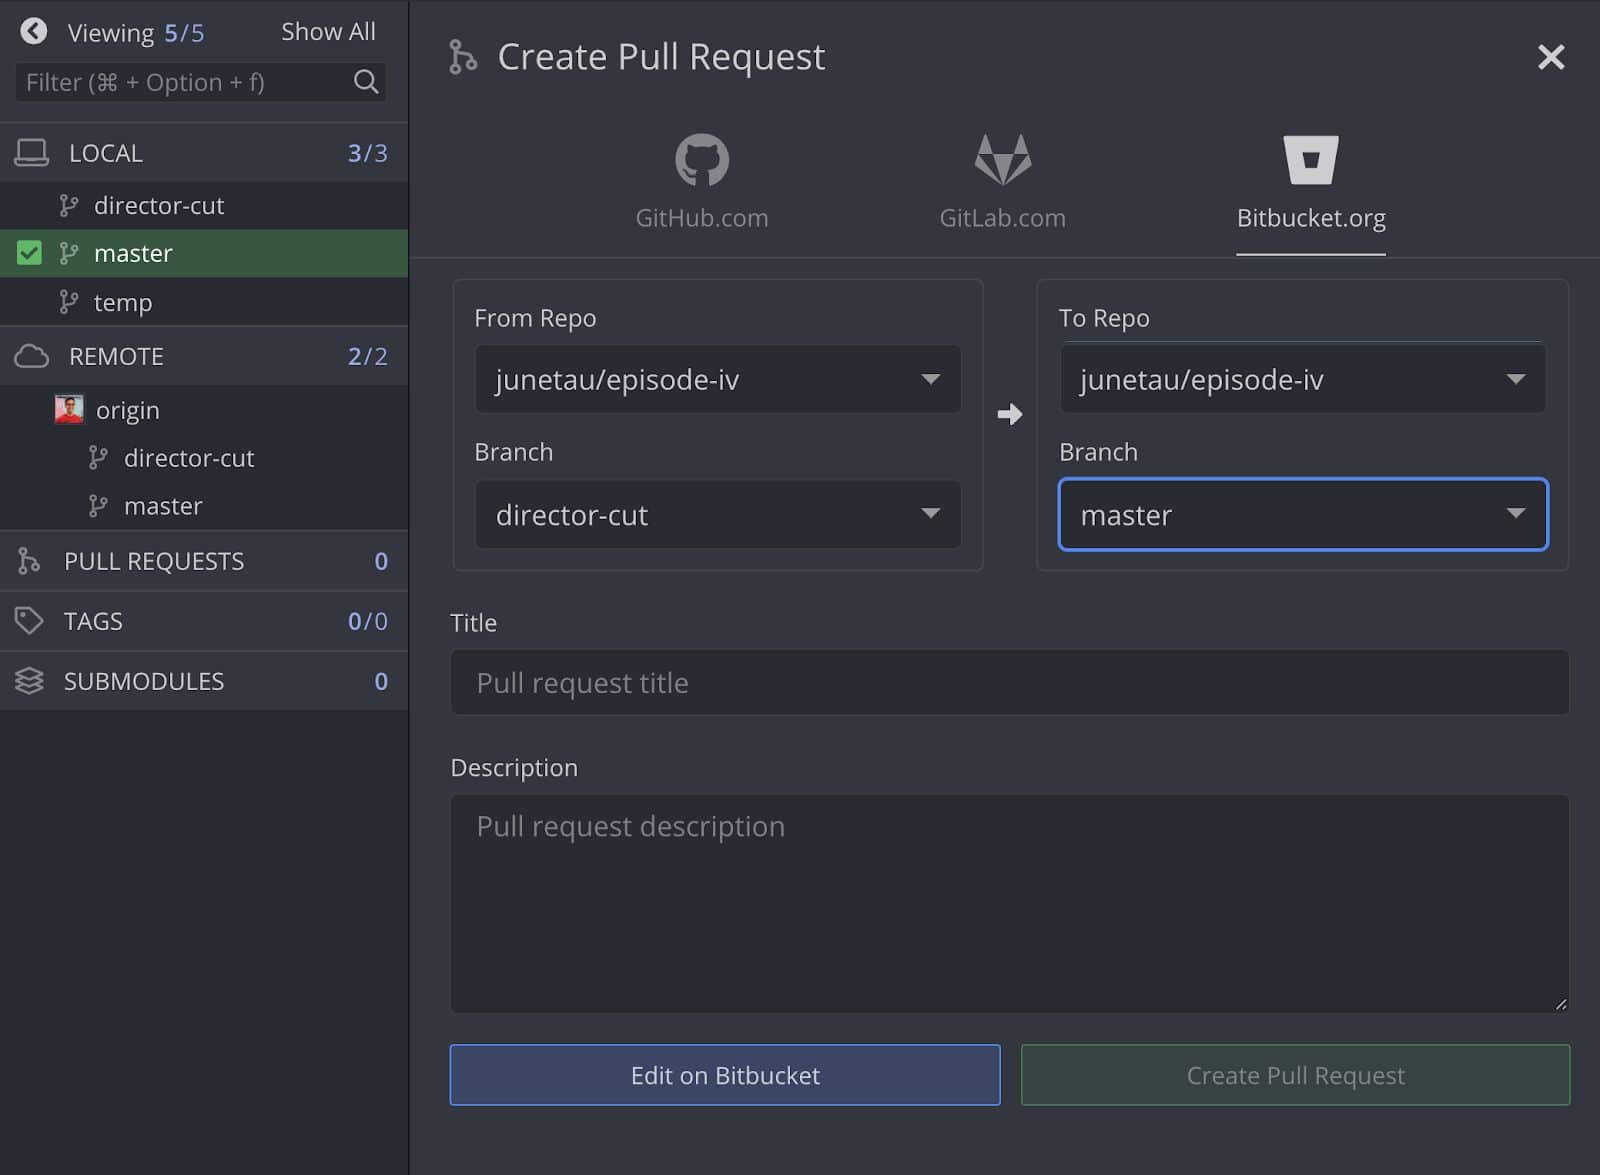Click the Create Pull Request button
1600x1175 pixels.
click(1295, 1075)
